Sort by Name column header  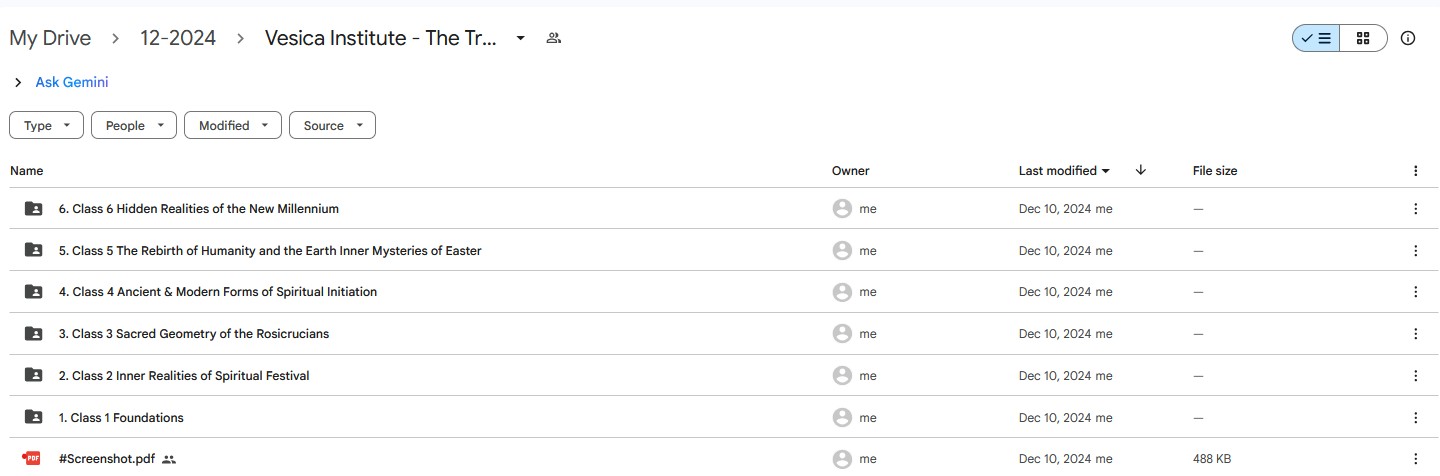click(27, 171)
